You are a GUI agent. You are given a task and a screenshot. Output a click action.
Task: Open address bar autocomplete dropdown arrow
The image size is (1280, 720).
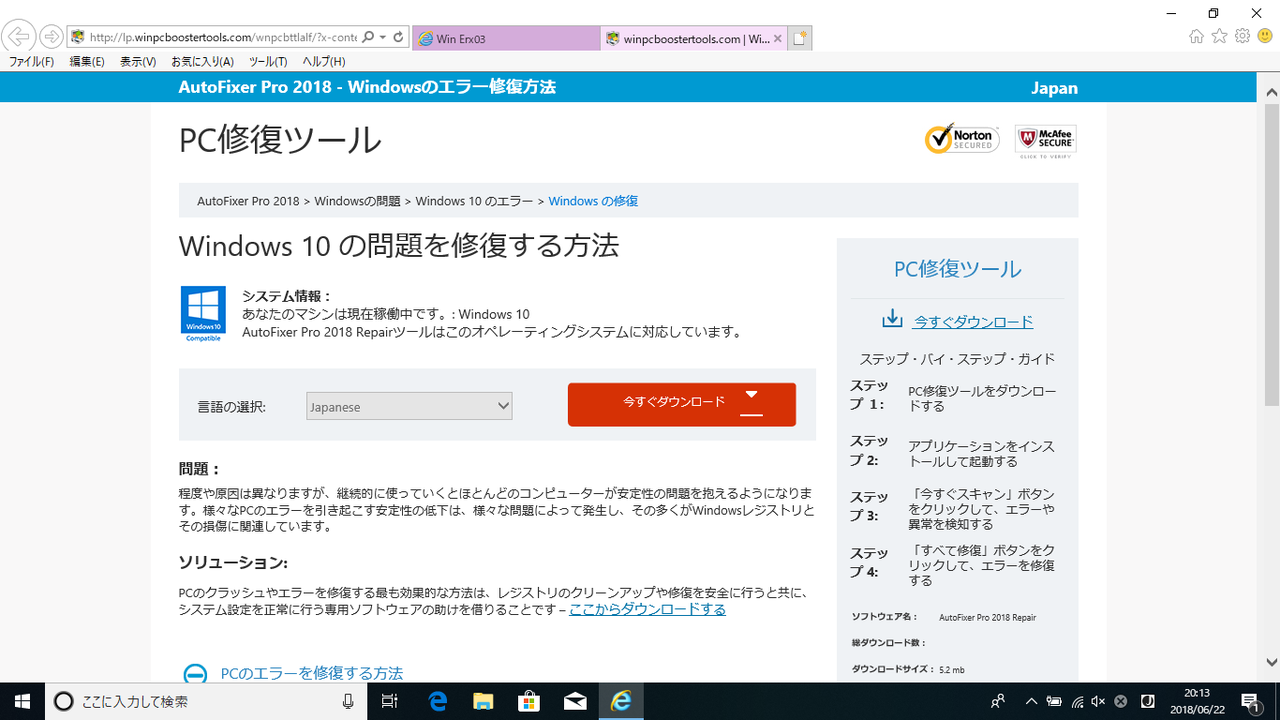point(383,37)
